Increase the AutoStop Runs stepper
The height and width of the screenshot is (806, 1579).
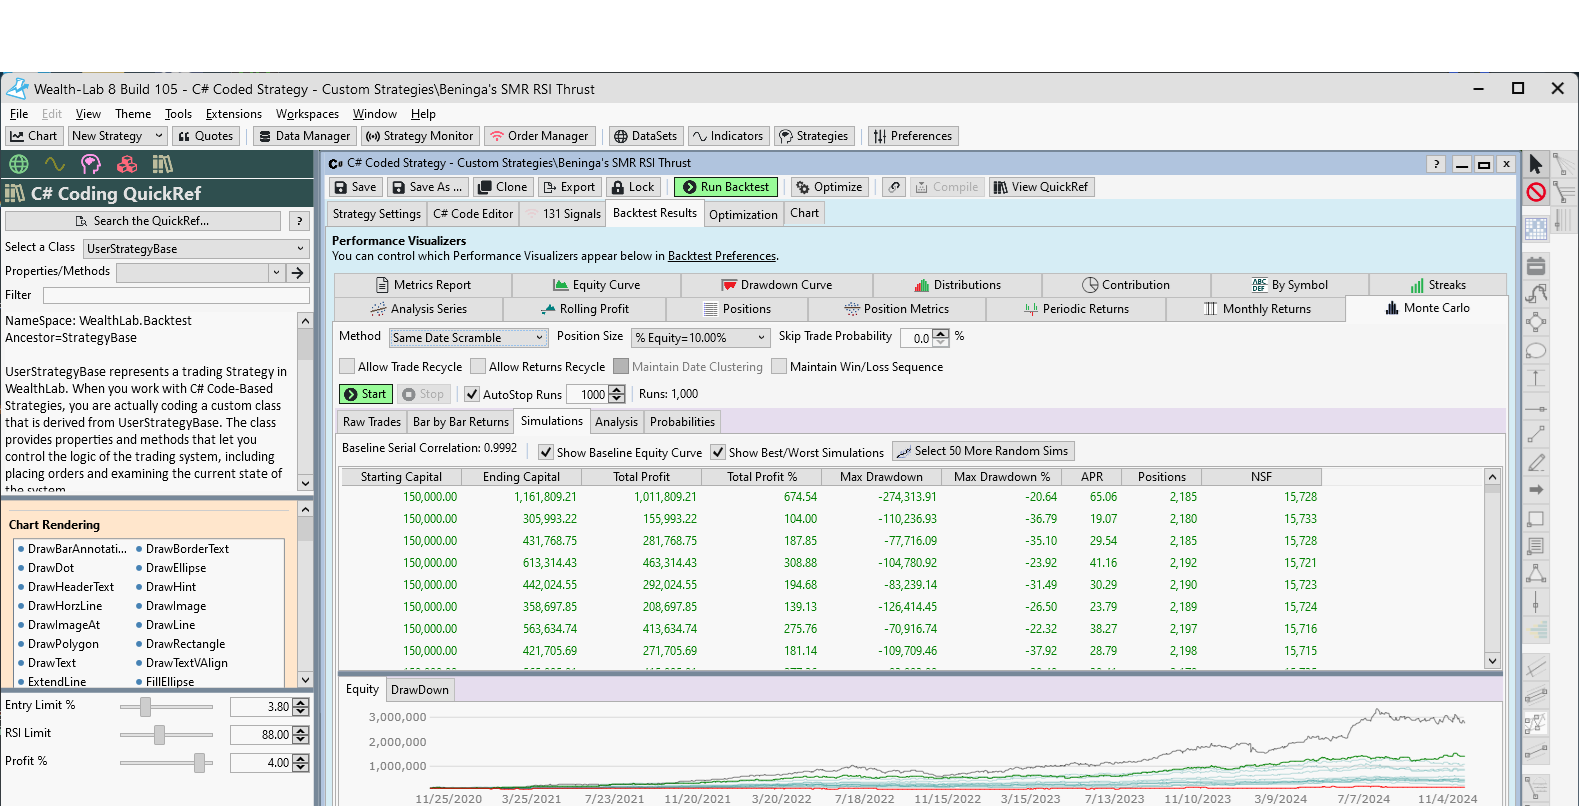point(617,390)
